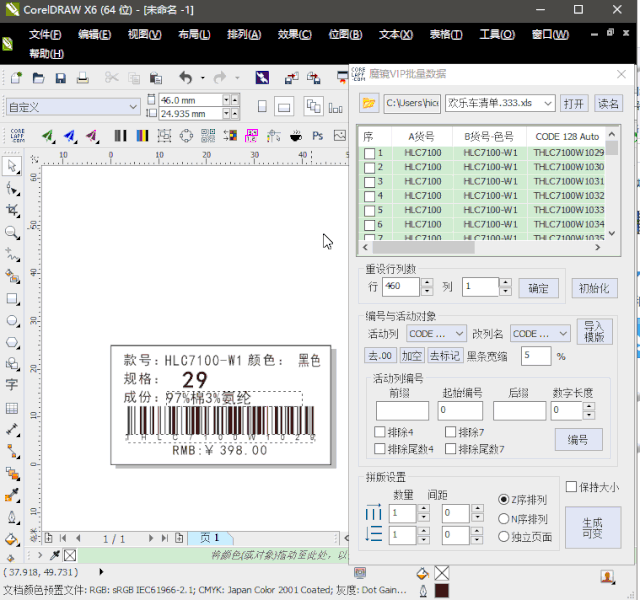Image resolution: width=640 pixels, height=600 pixels.
Task: Open the 活动列 CODE dropdown
Action: coord(459,333)
